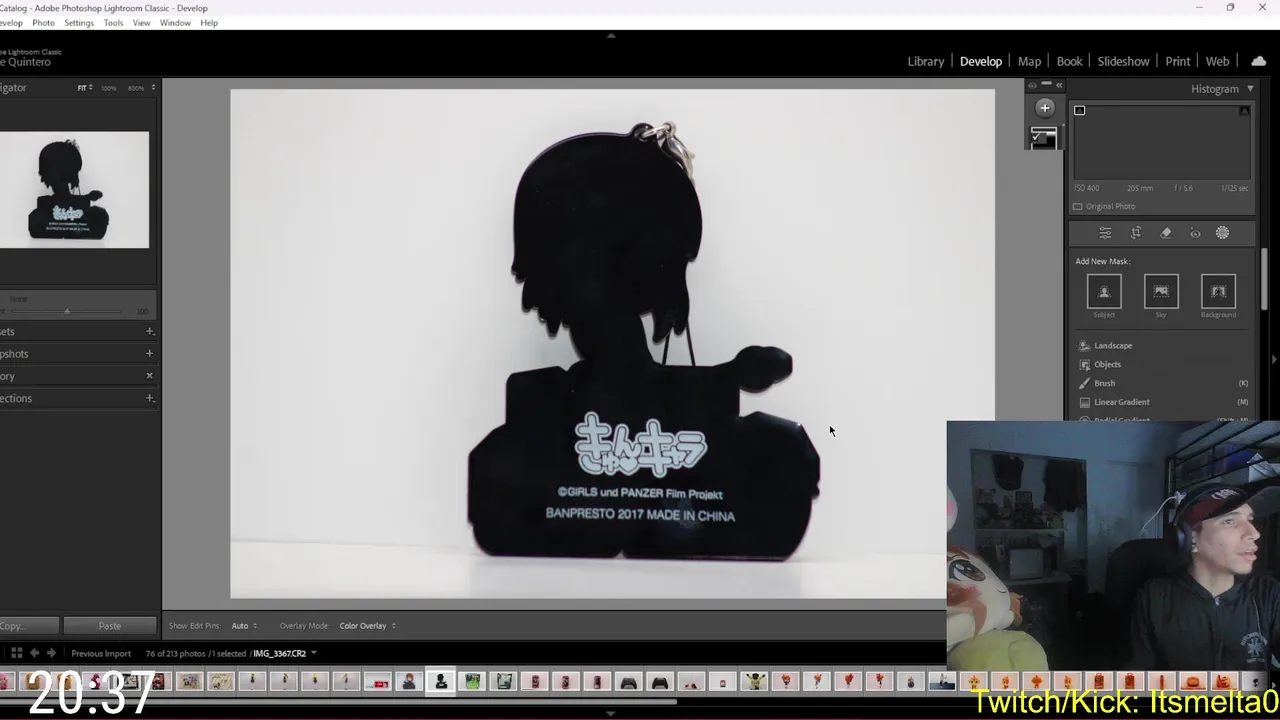Add new snapshot with plus icon
The height and width of the screenshot is (720, 1280).
149,353
